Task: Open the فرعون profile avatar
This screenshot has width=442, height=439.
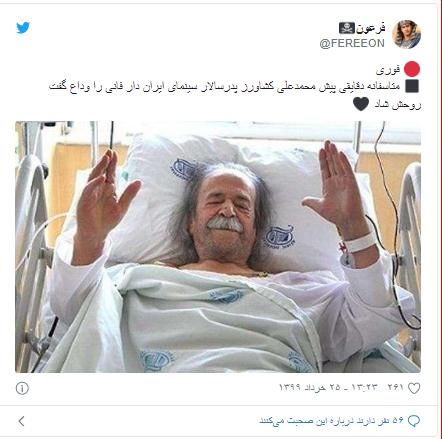Action: click(406, 34)
